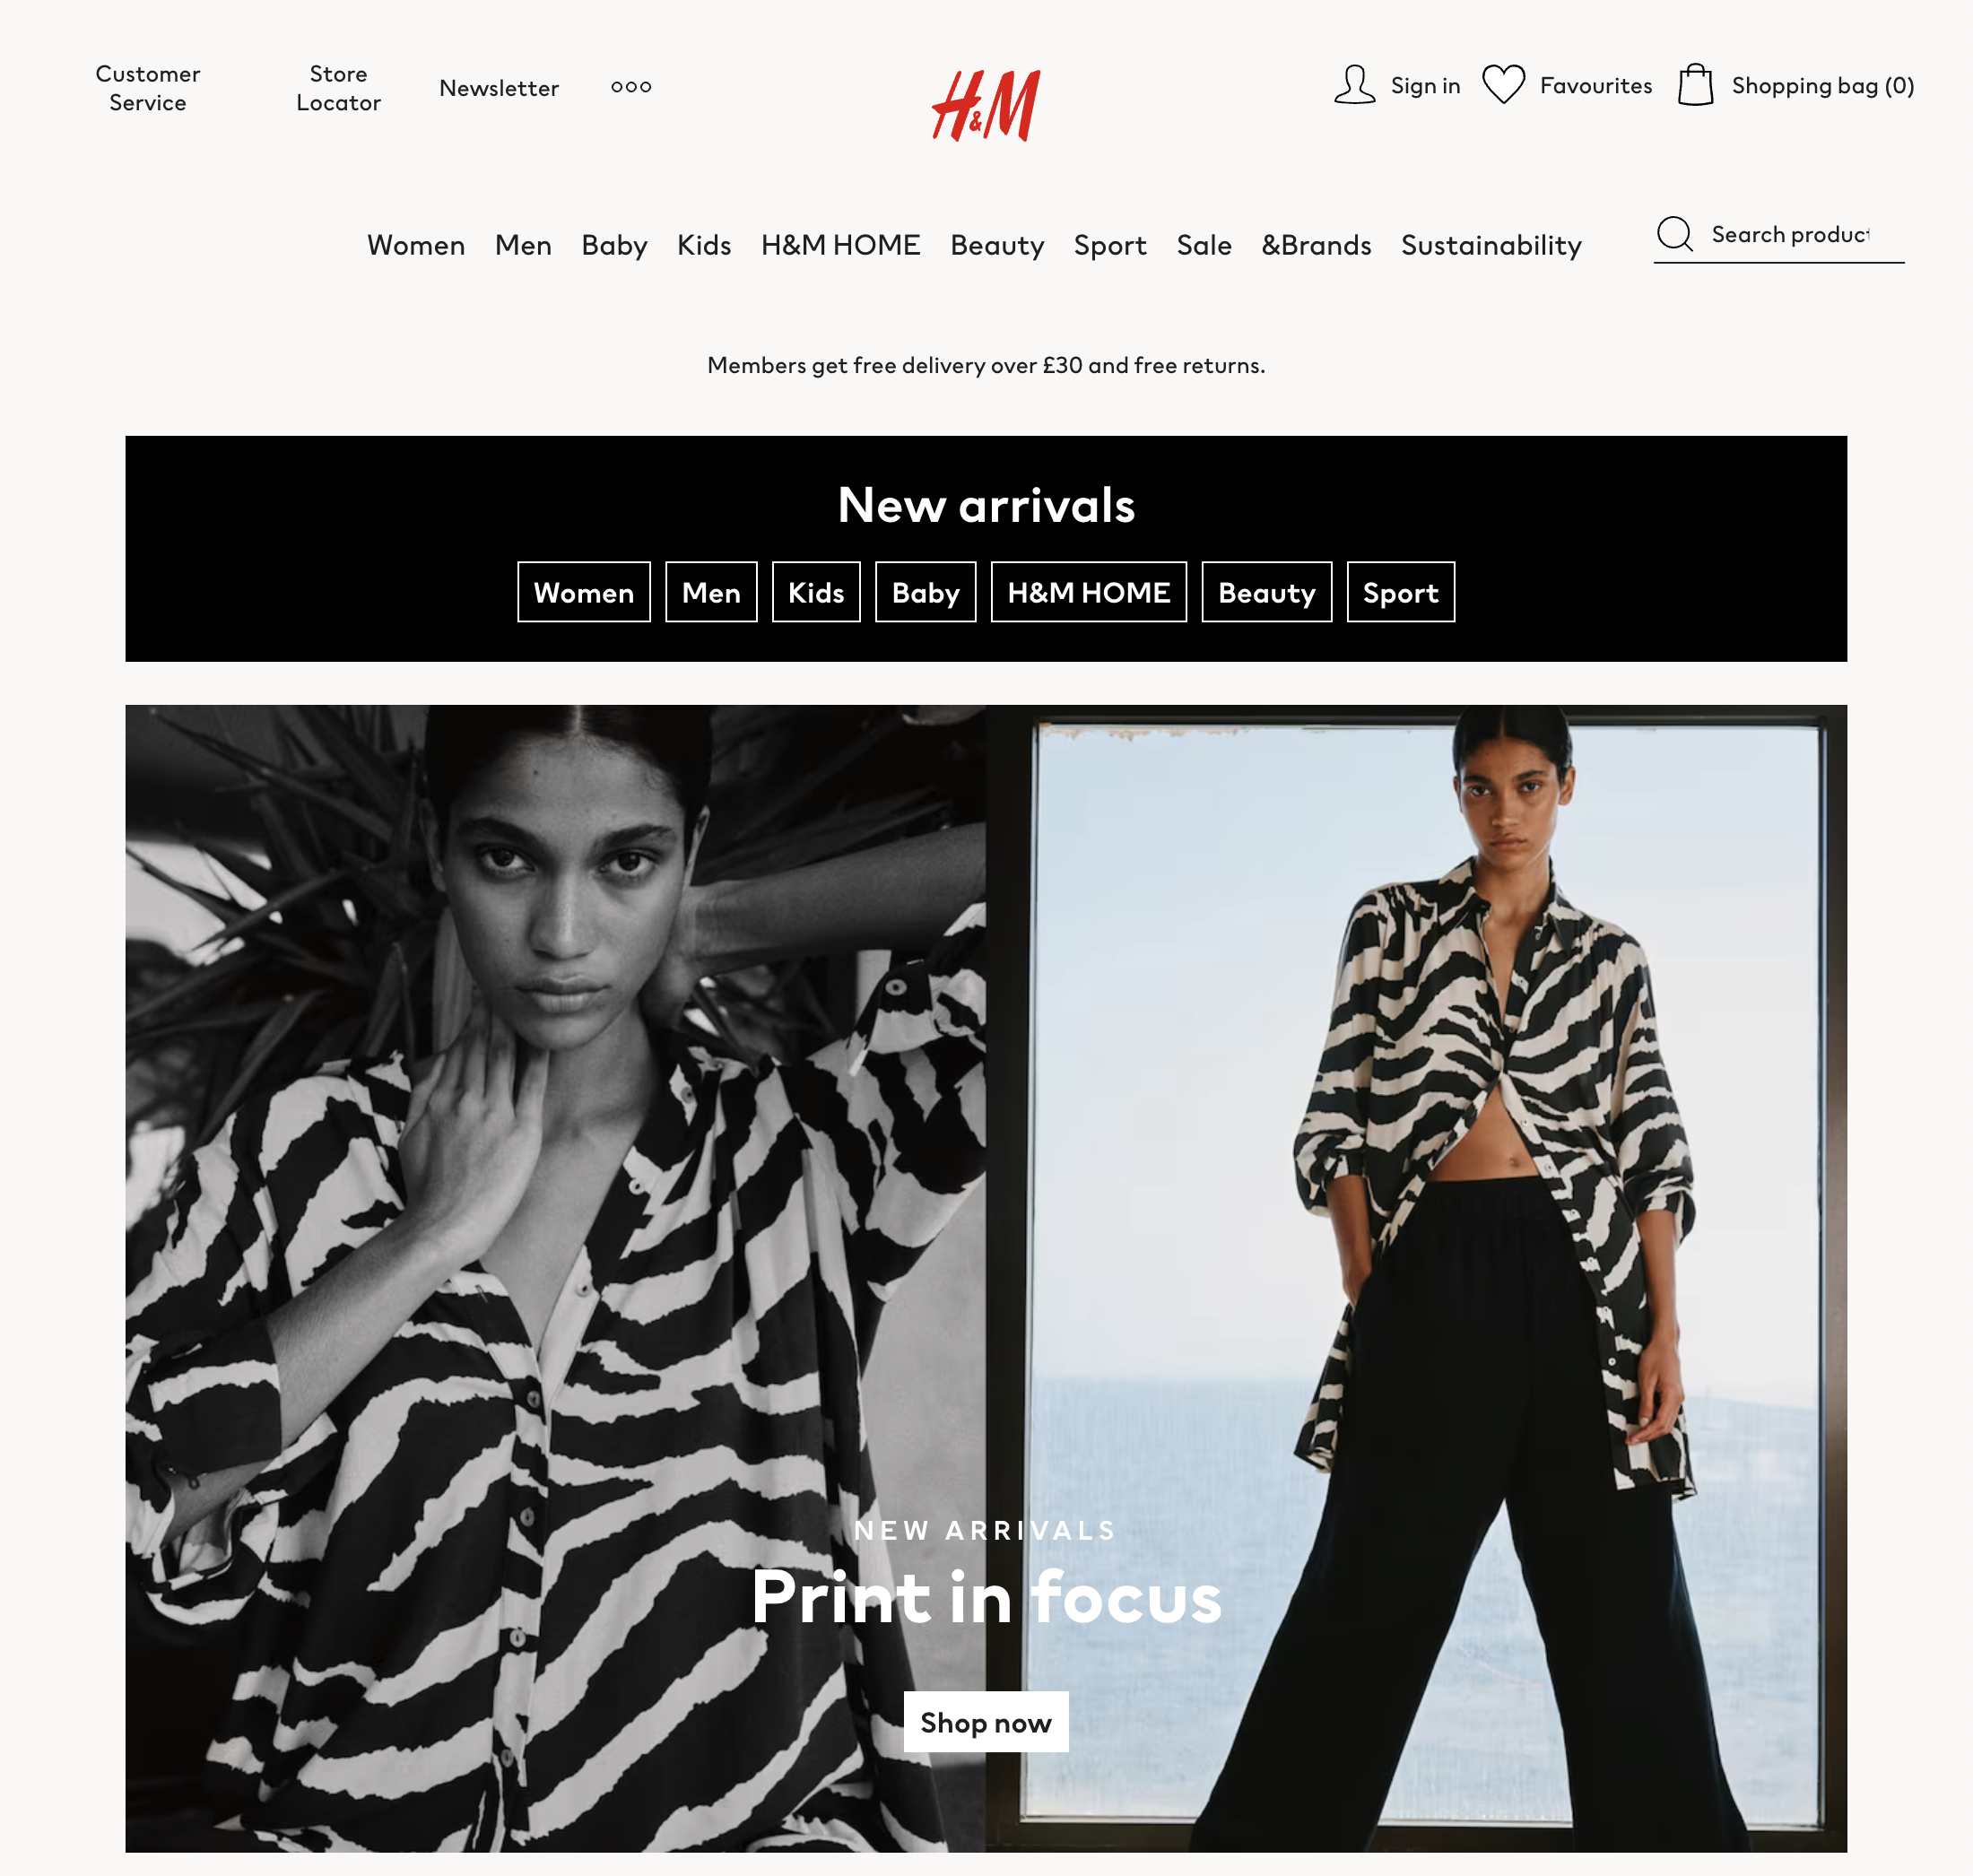Open the Customer Service link
The height and width of the screenshot is (1876, 1973).
coord(148,88)
